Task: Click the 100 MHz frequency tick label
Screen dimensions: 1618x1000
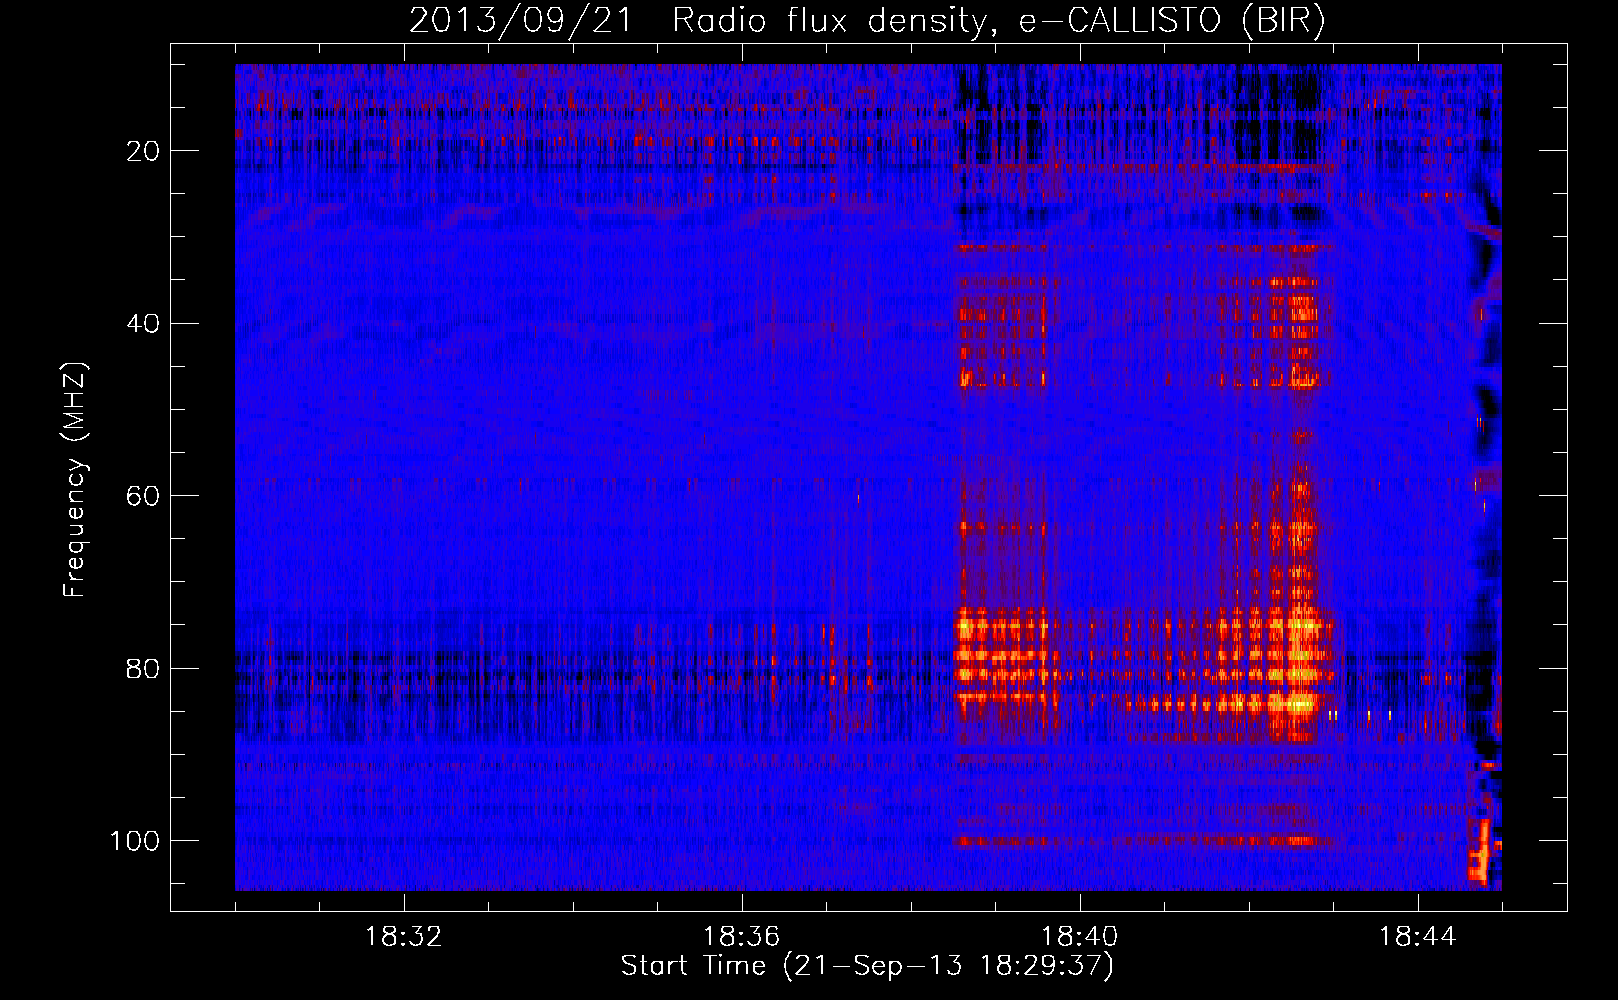Action: click(135, 841)
